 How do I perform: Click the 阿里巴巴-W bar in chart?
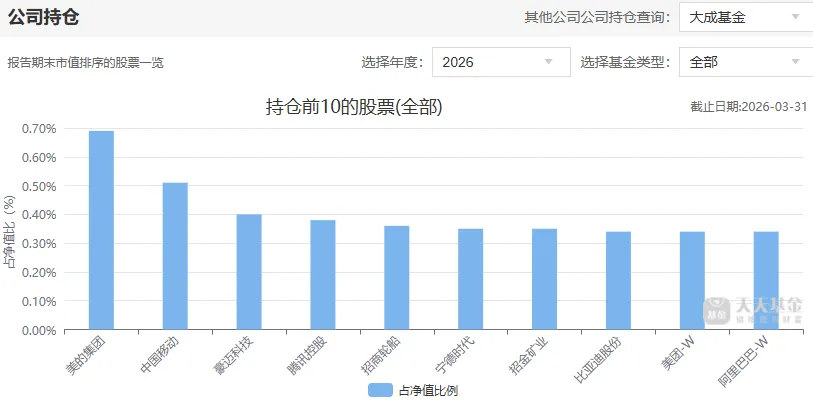tap(766, 281)
